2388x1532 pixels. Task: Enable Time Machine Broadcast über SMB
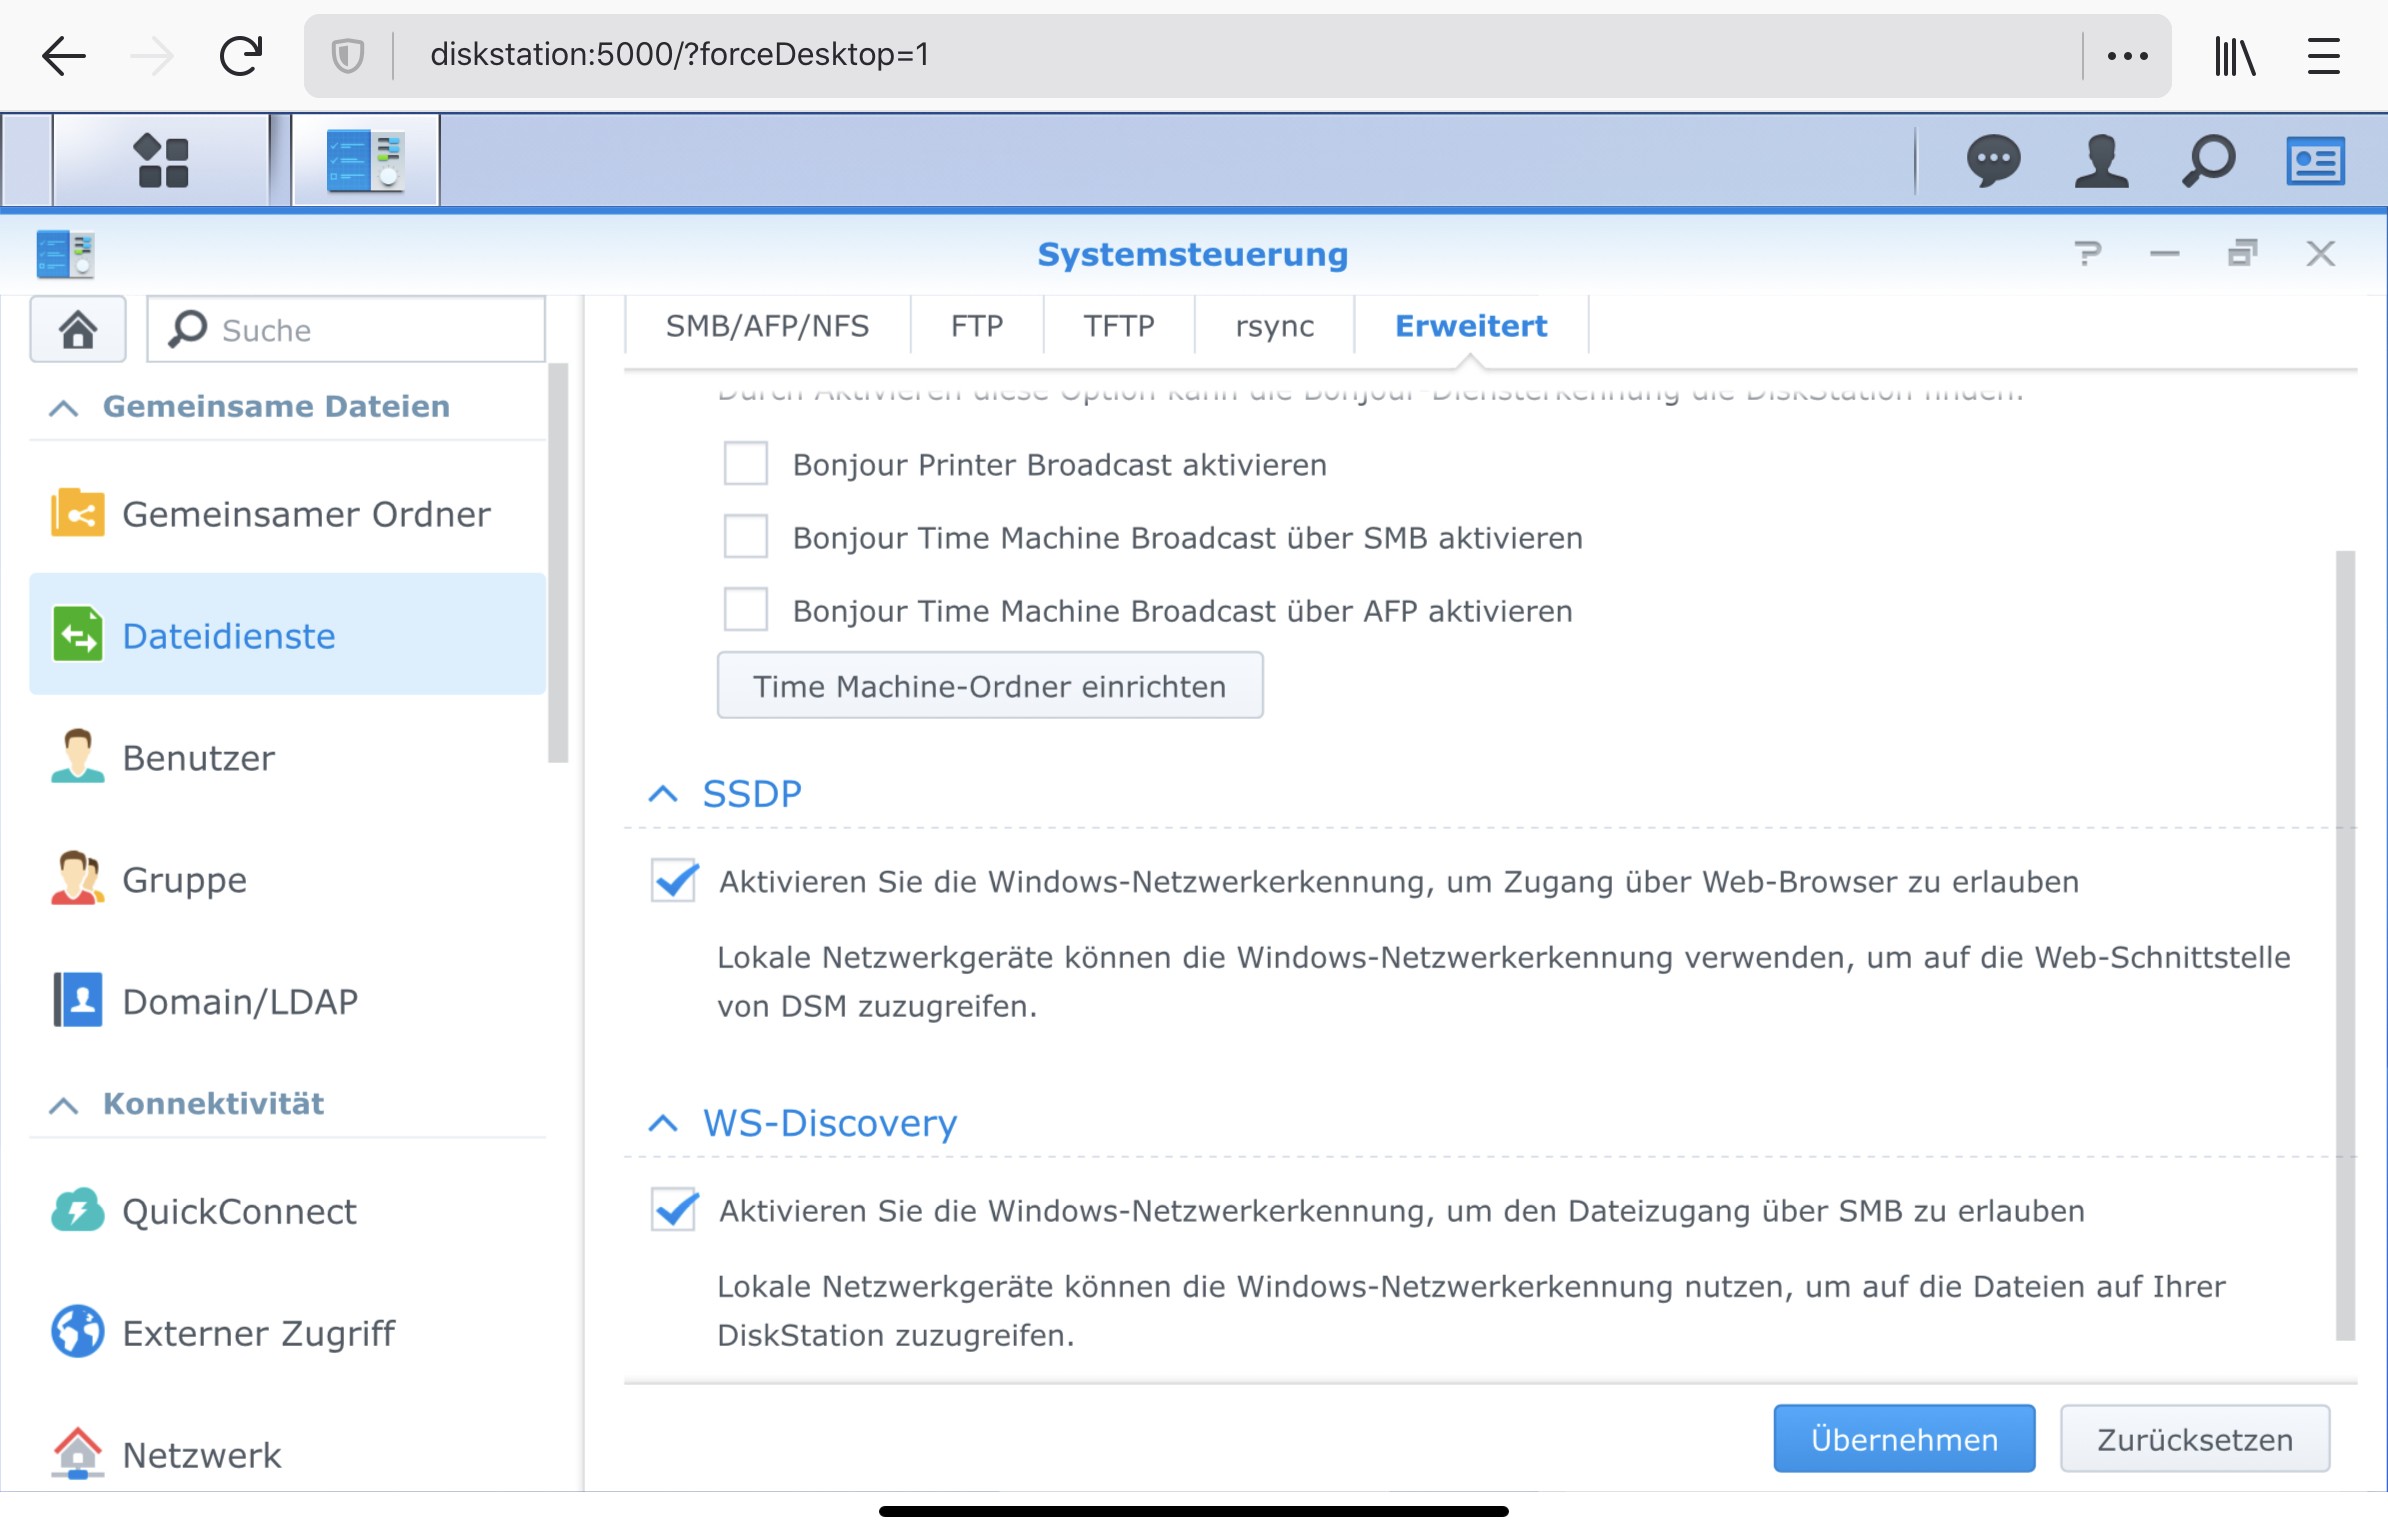click(745, 537)
